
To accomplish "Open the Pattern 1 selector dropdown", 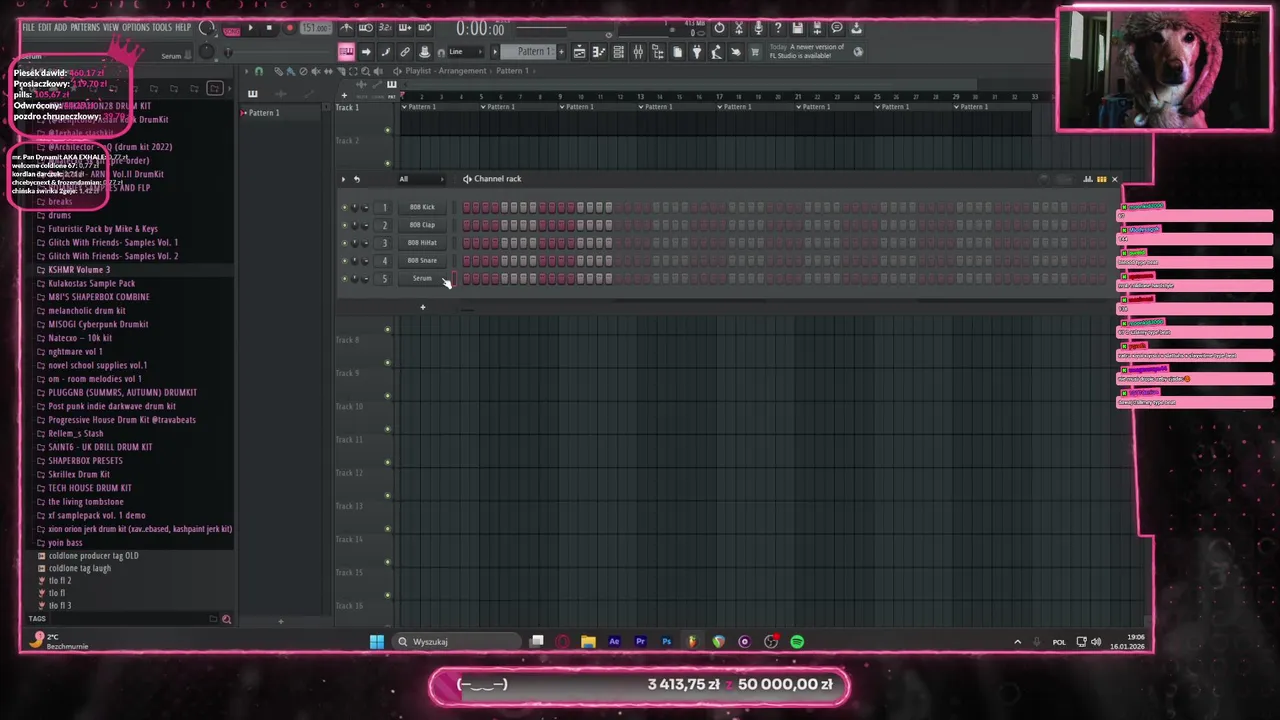I will [527, 51].
